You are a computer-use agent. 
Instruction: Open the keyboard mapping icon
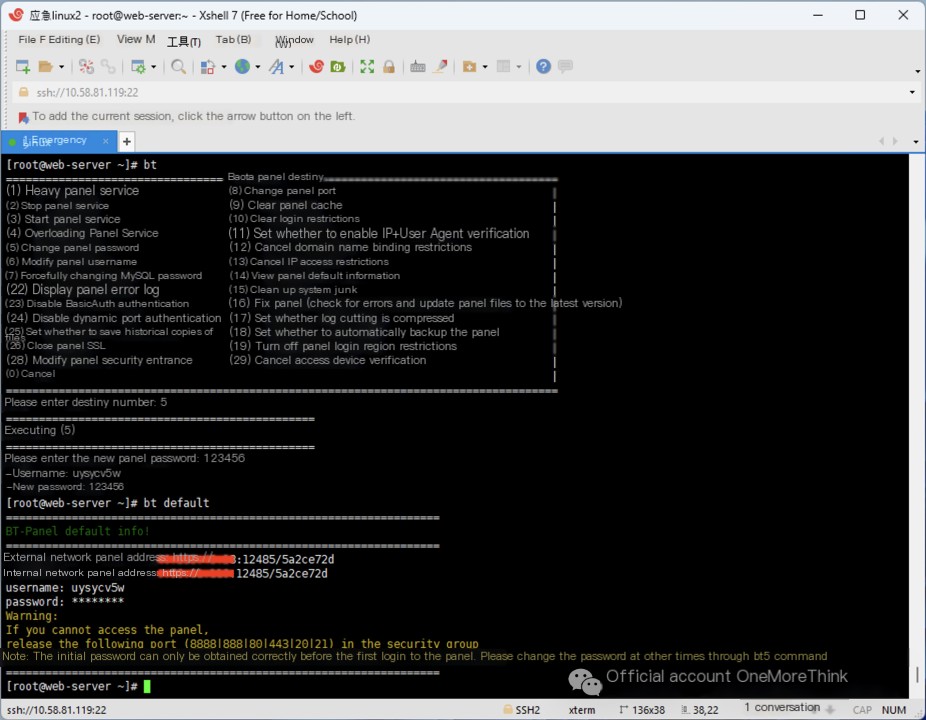click(418, 67)
